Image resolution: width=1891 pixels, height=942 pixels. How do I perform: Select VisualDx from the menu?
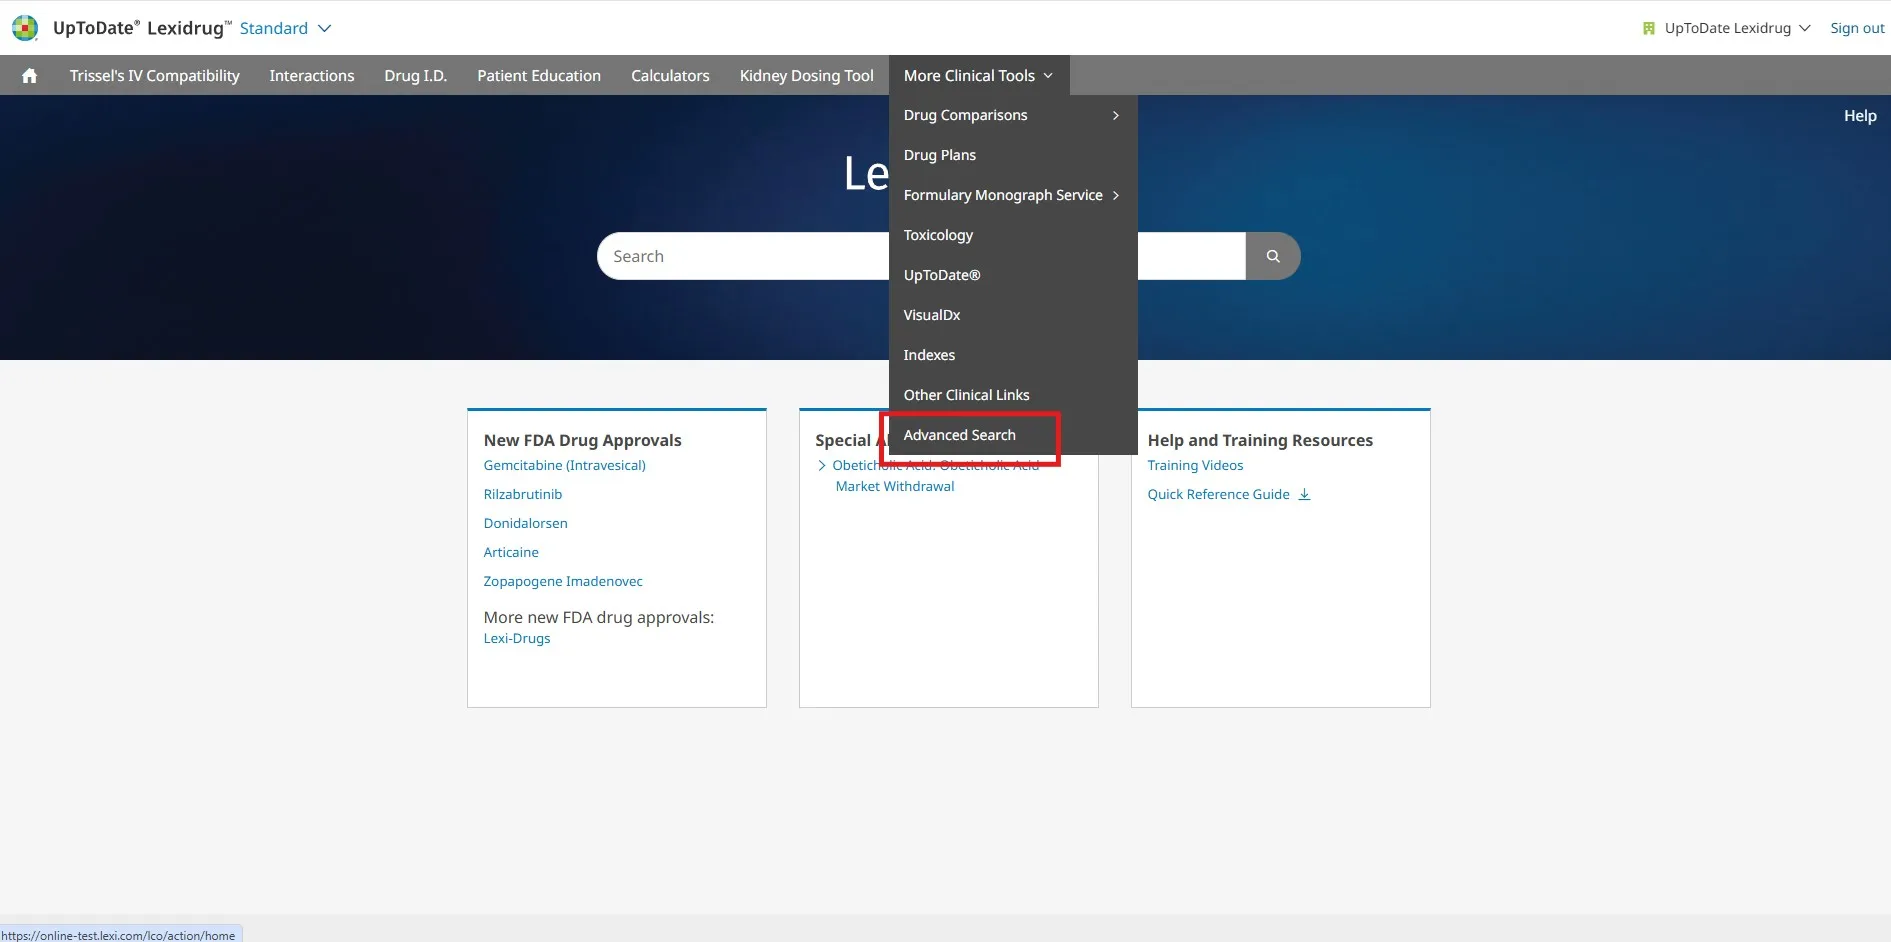1013,315
